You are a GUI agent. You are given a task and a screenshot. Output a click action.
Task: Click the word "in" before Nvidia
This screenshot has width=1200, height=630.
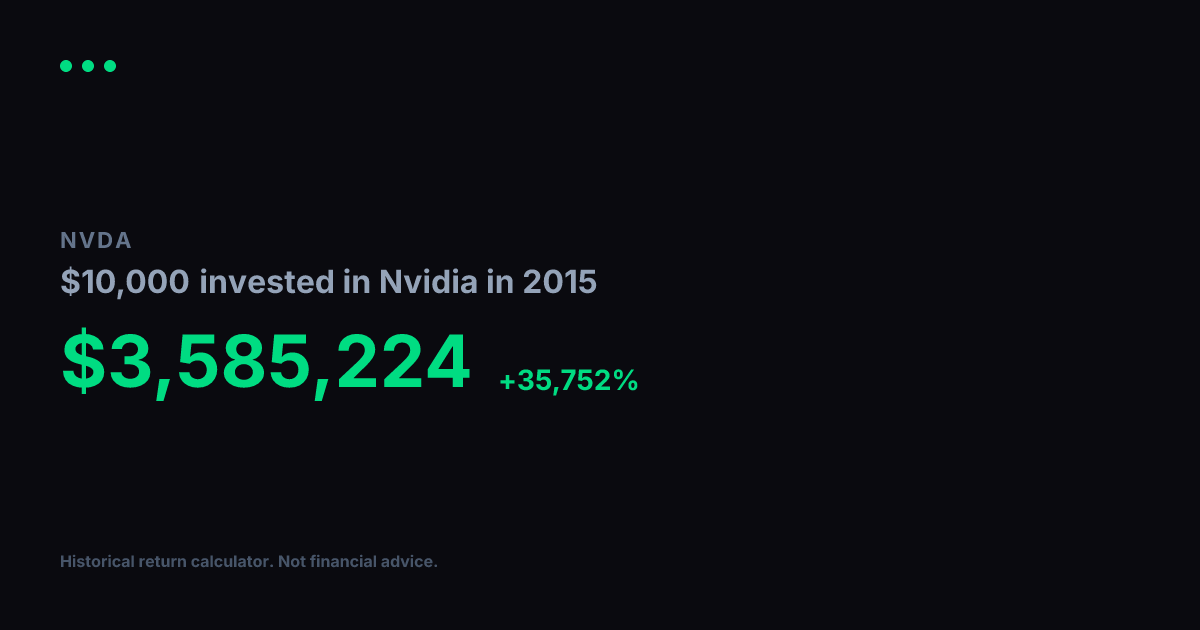[x=357, y=282]
